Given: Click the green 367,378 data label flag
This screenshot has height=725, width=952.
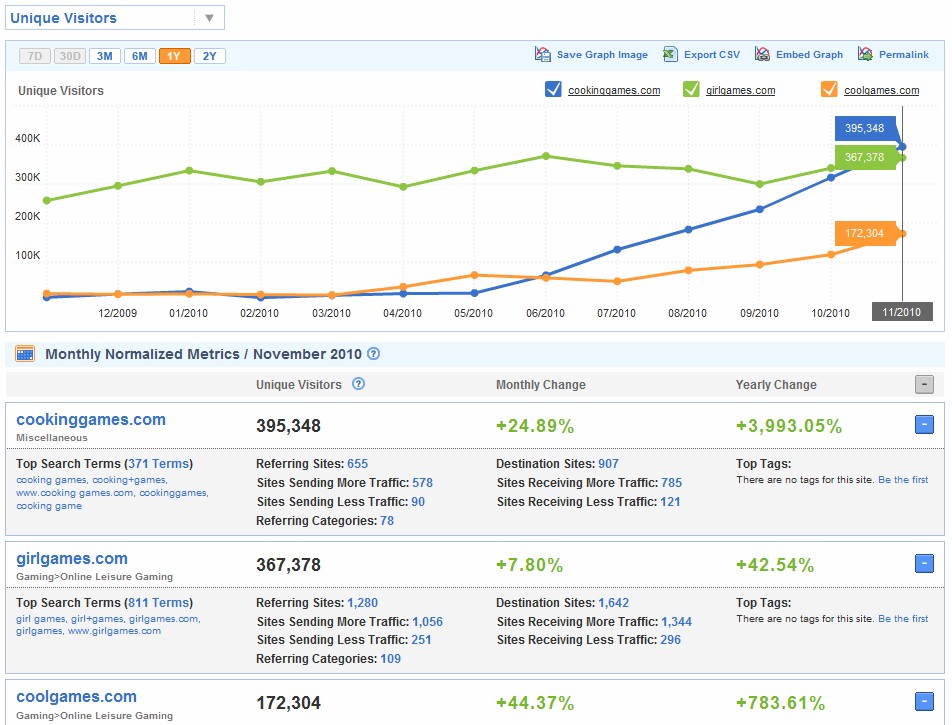Looking at the screenshot, I should pyautogui.click(x=865, y=157).
